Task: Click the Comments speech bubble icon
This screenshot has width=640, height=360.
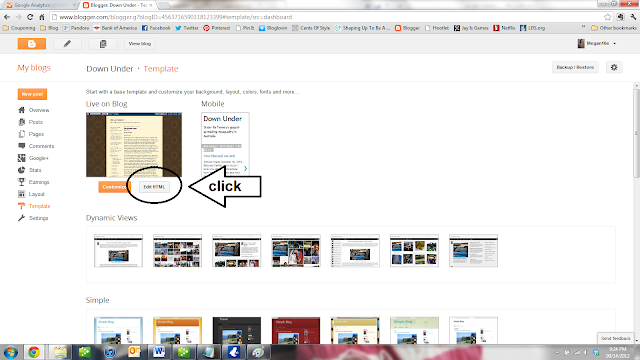Action: (22, 146)
